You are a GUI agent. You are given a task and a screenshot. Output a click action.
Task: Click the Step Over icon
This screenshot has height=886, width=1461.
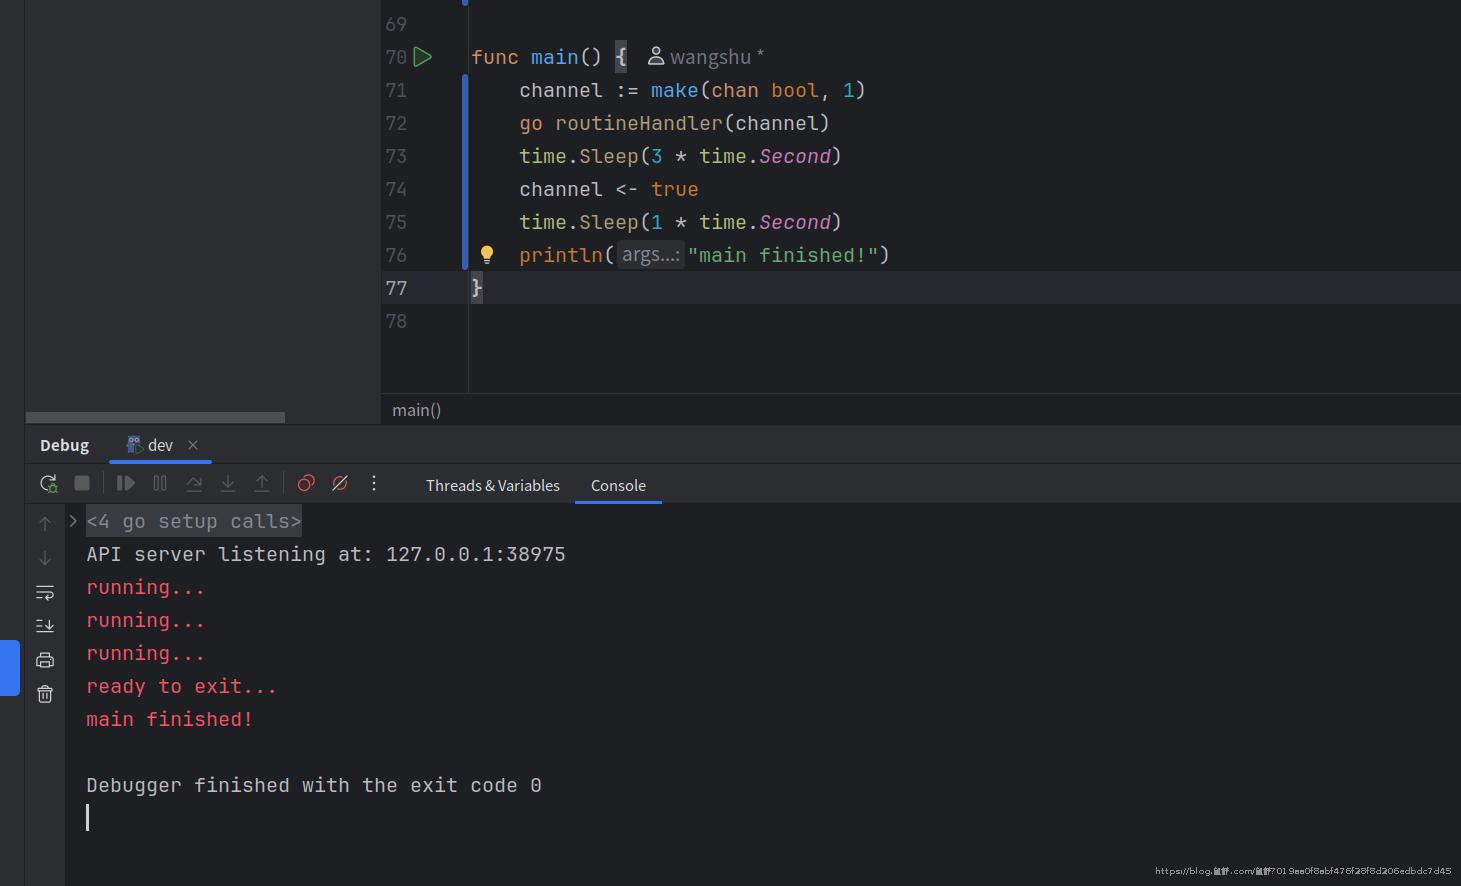pos(194,484)
